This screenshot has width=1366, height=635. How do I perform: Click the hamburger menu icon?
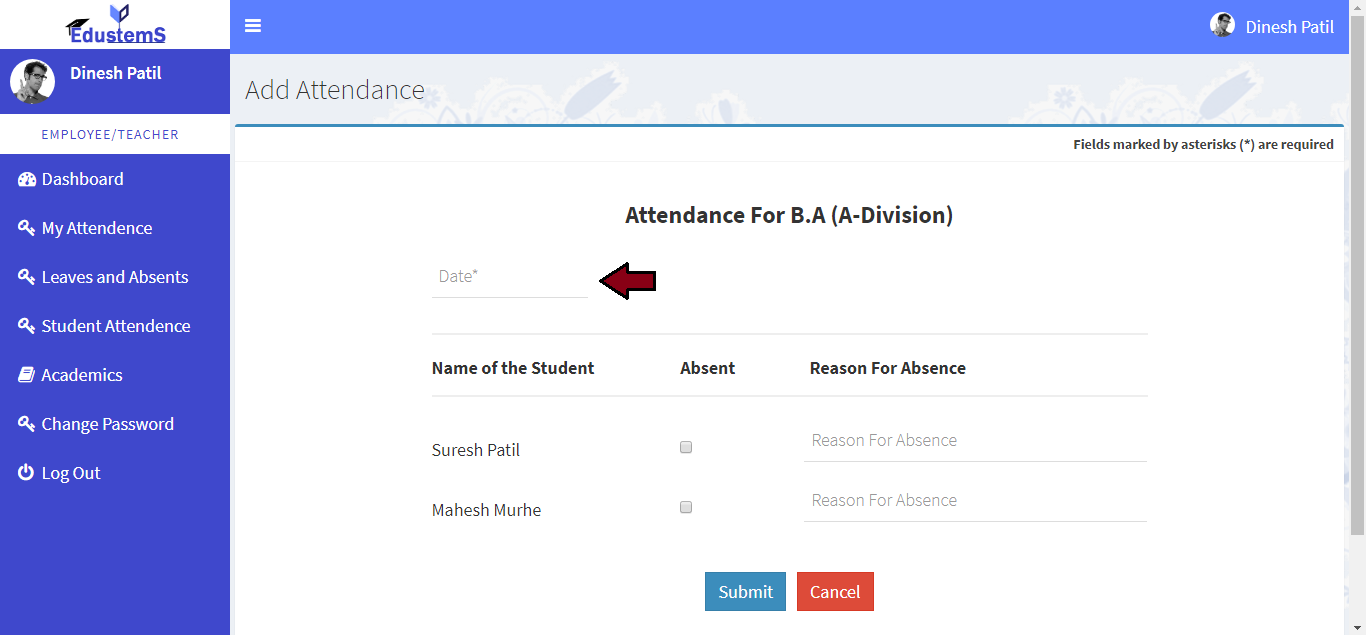[253, 26]
